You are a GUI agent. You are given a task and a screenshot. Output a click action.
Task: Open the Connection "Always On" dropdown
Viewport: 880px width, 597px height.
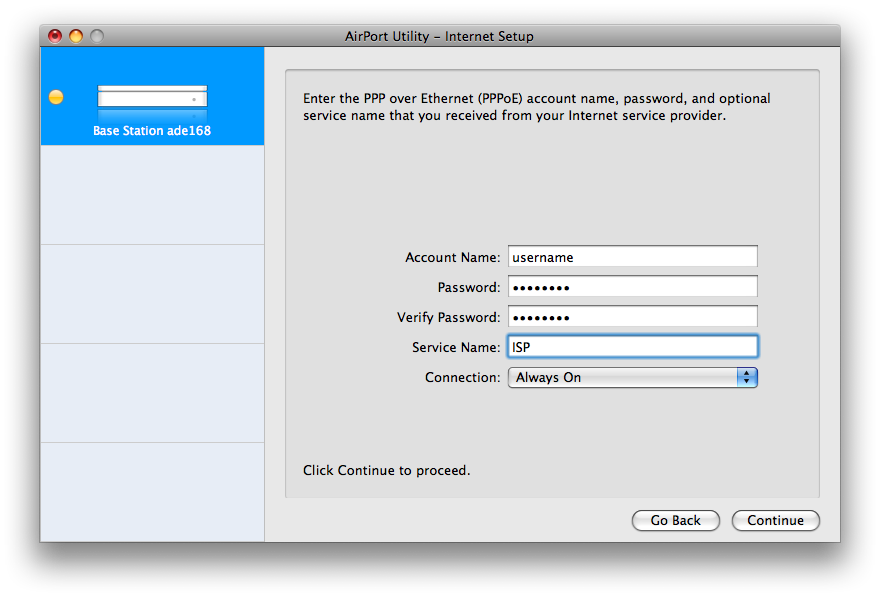click(x=622, y=377)
